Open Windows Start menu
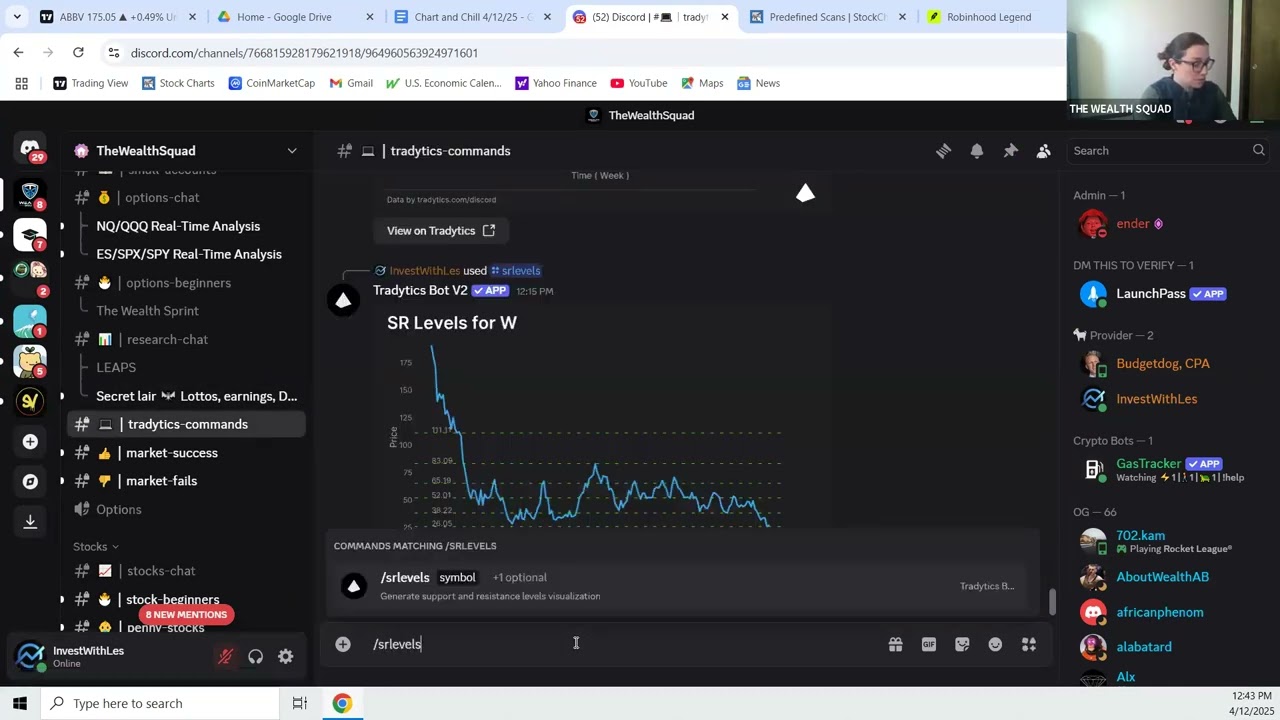This screenshot has height=720, width=1280. [x=20, y=703]
